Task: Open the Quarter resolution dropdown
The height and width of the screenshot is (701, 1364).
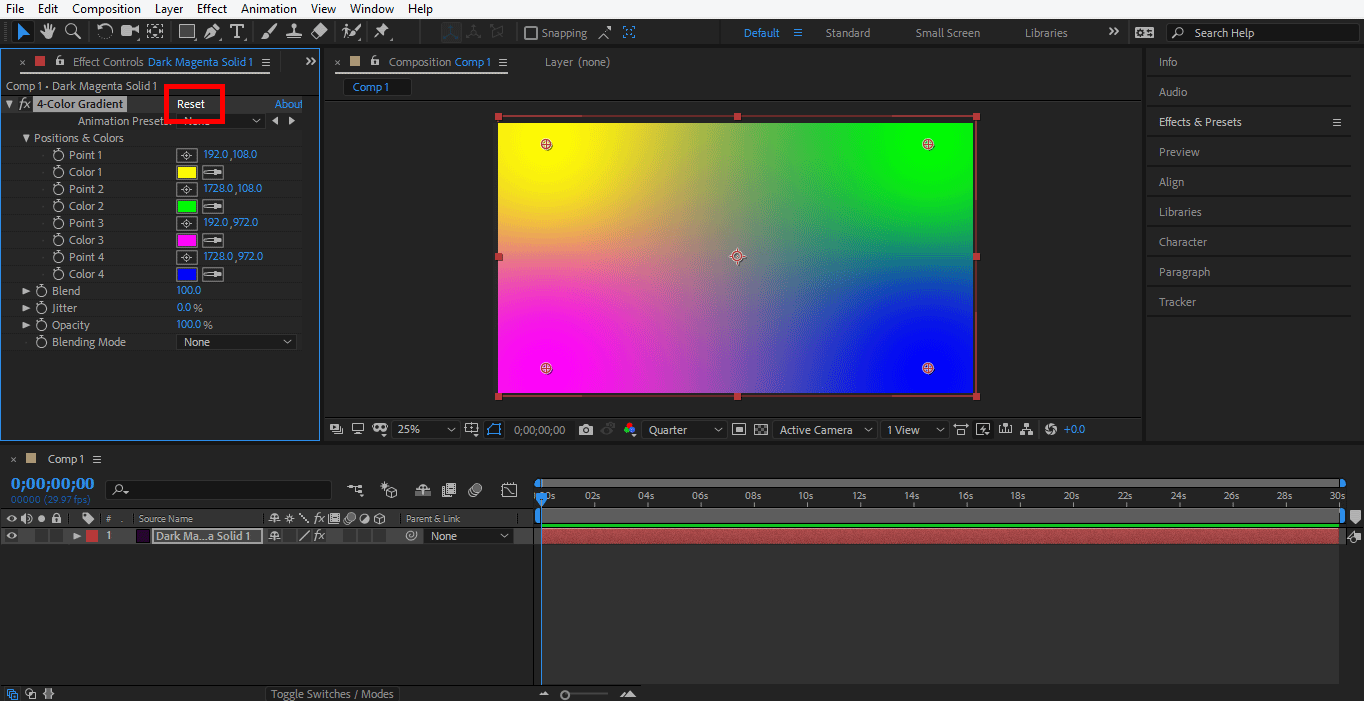Action: coord(686,430)
